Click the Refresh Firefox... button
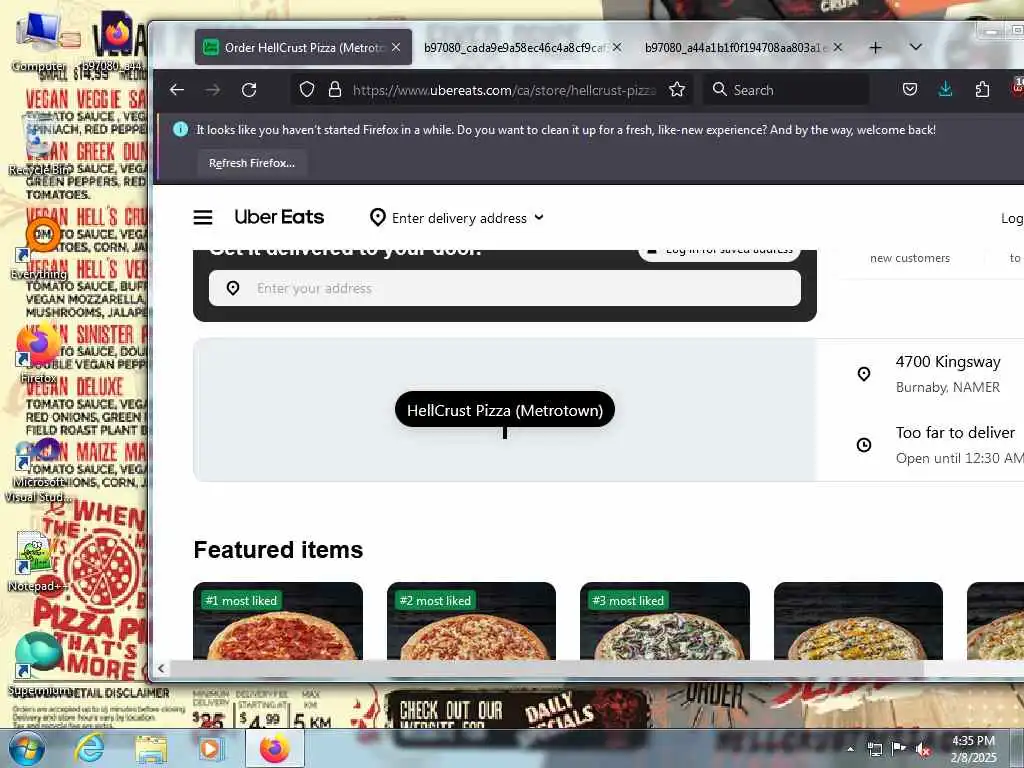 pos(252,163)
